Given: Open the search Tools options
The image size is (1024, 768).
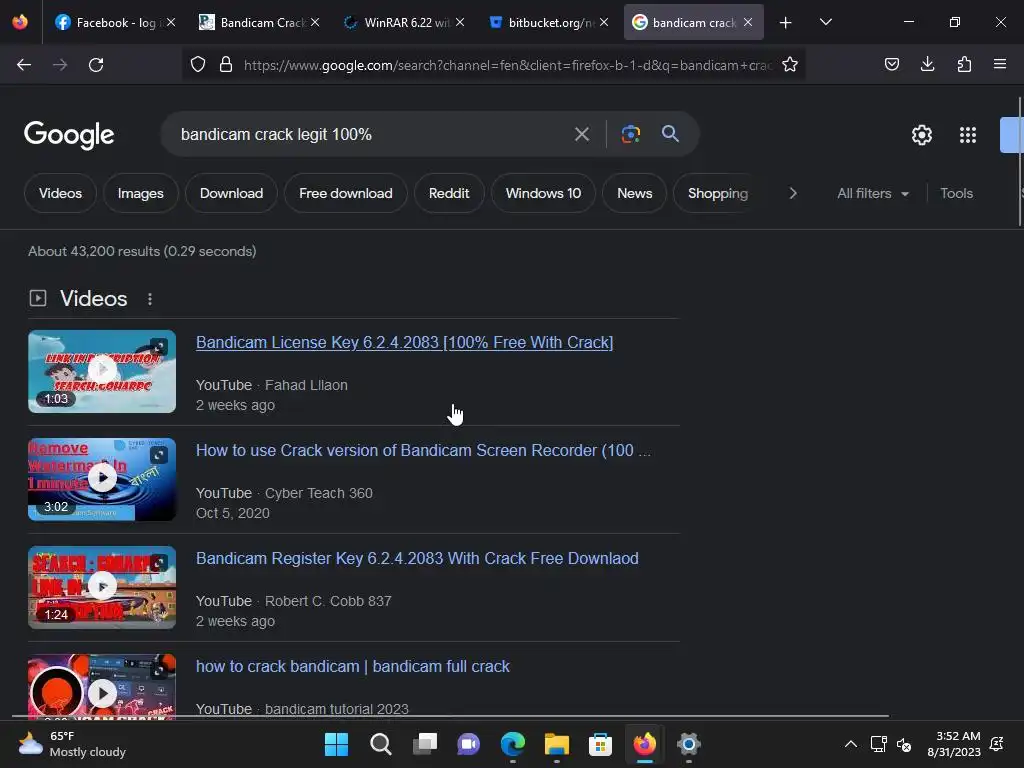Looking at the screenshot, I should (x=956, y=193).
